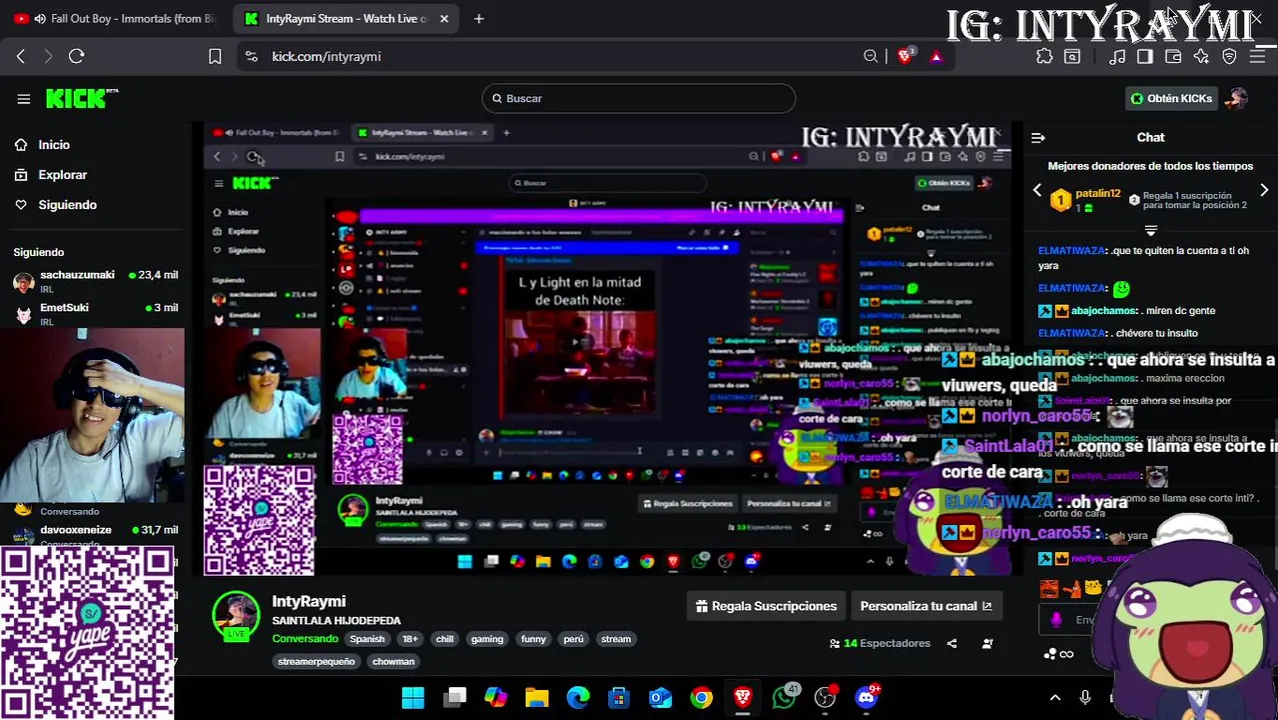Select the perú tag
Image resolution: width=1278 pixels, height=720 pixels.
(x=573, y=639)
